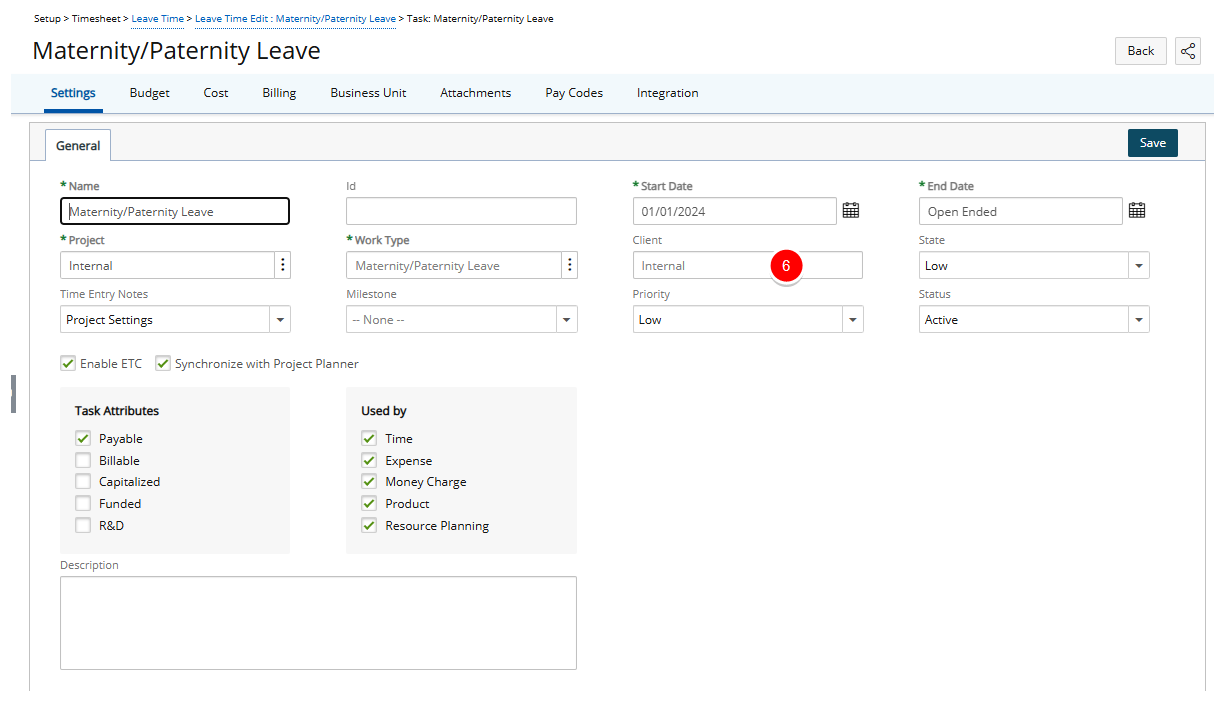Click into the Client field
The height and width of the screenshot is (703, 1226).
(748, 265)
